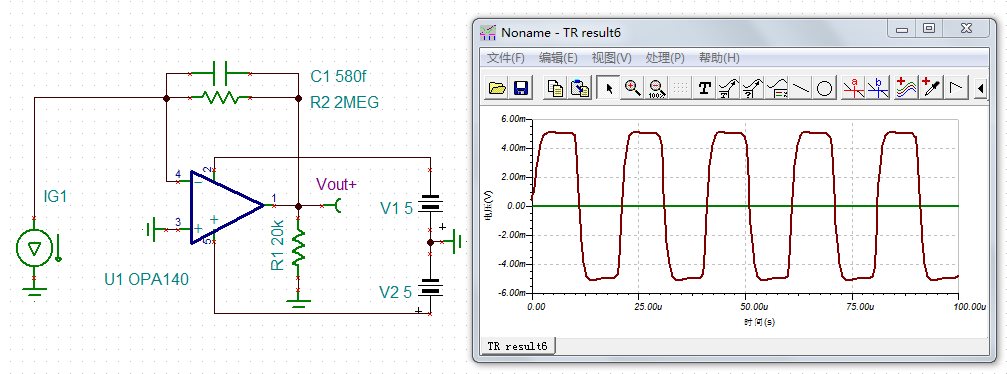Choose the line drawing tool

coord(801,88)
